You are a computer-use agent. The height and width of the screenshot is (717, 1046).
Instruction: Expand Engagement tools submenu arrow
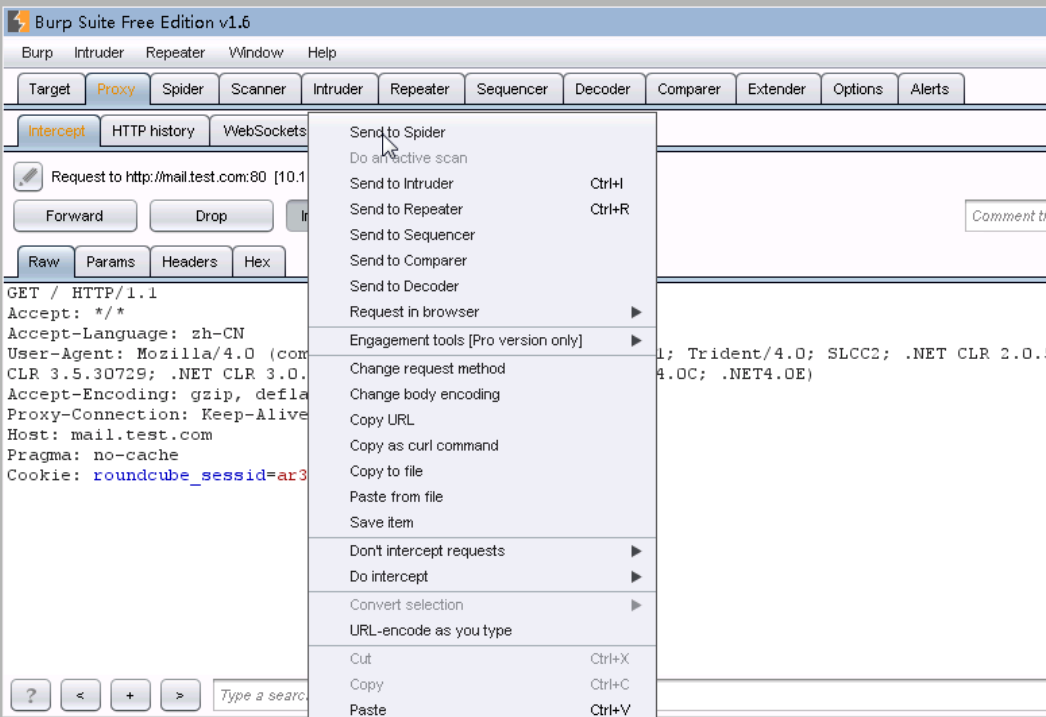coord(636,340)
